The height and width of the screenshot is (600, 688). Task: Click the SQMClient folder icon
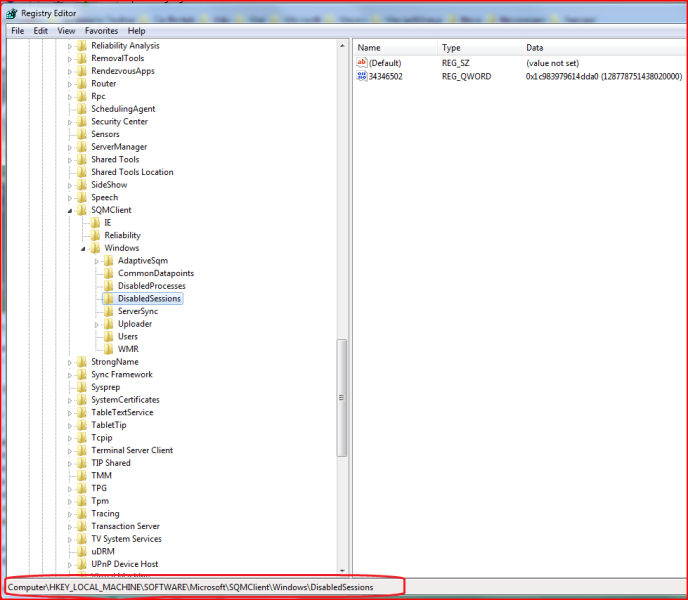[82, 210]
